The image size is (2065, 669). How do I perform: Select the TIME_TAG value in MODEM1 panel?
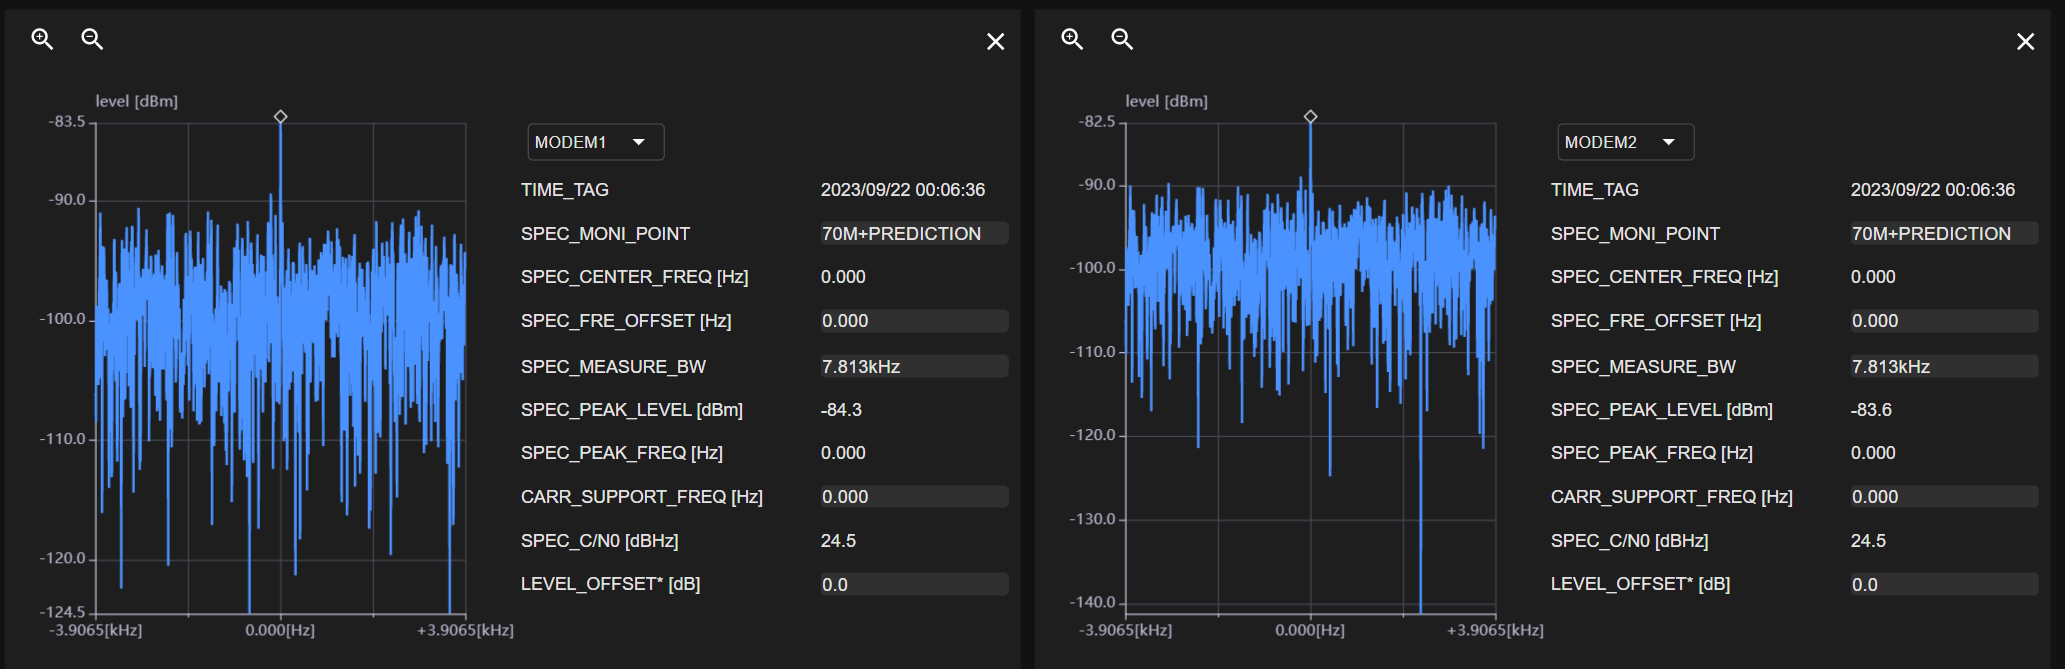(x=903, y=190)
